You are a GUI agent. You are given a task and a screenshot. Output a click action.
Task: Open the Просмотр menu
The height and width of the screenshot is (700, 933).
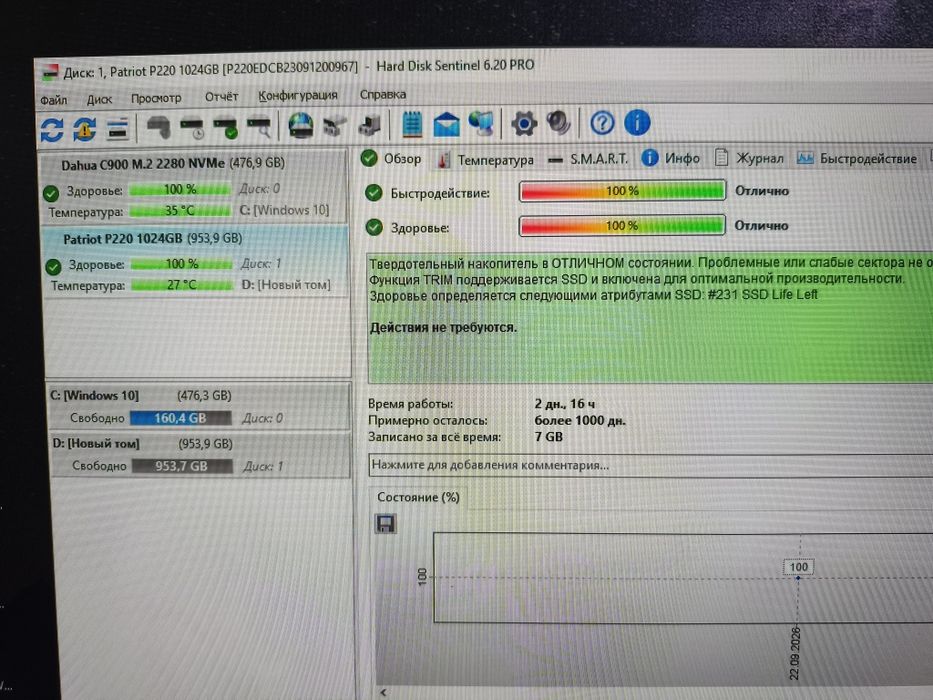pos(156,98)
